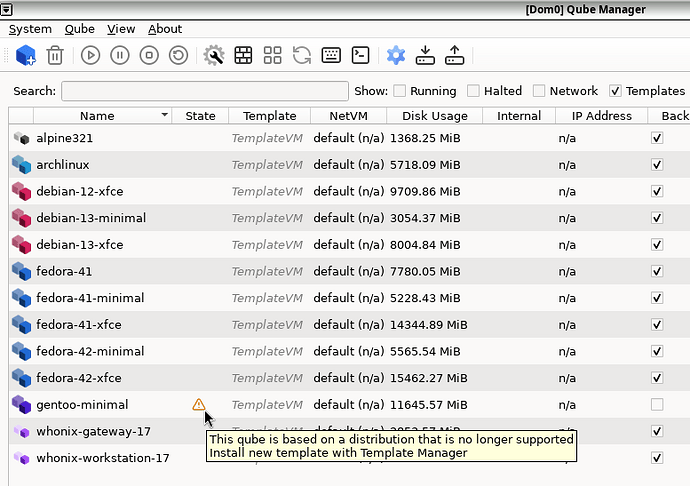Pause the selected qube
This screenshot has width=690, height=486.
tap(120, 55)
